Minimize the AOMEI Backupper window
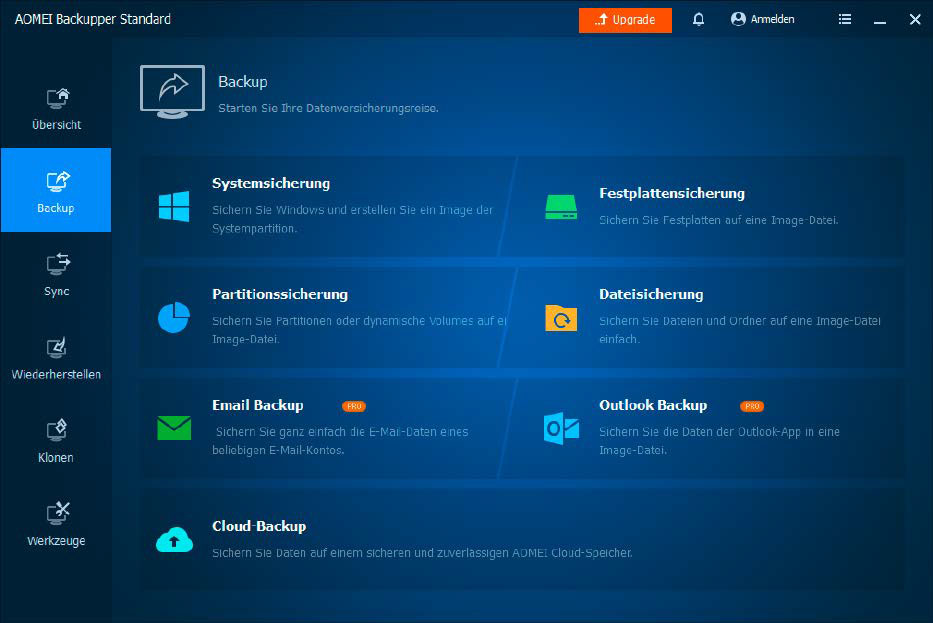Screen dimensions: 933x623 pyautogui.click(x=879, y=19)
